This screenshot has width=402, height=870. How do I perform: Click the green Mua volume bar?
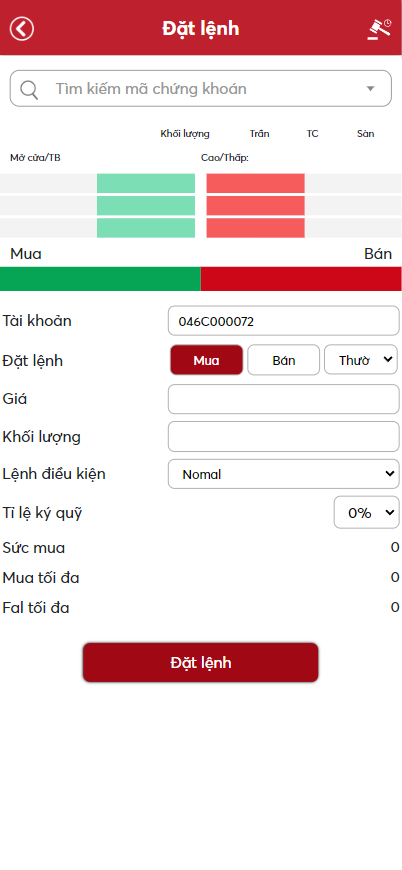[x=100, y=279]
